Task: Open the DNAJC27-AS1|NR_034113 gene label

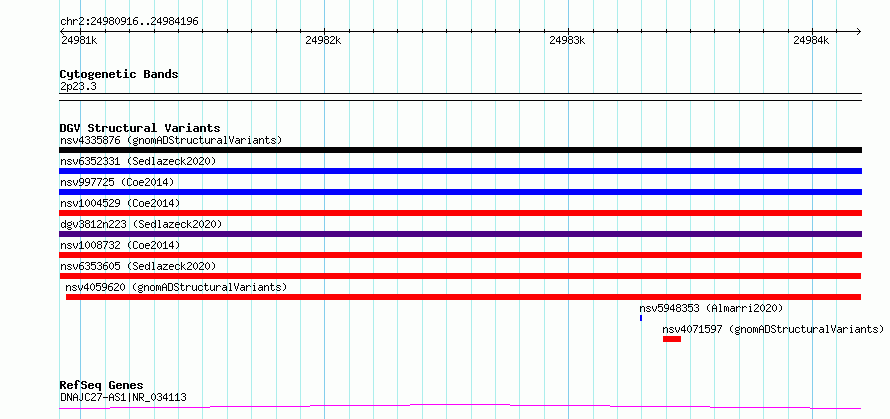Action: pyautogui.click(x=123, y=397)
